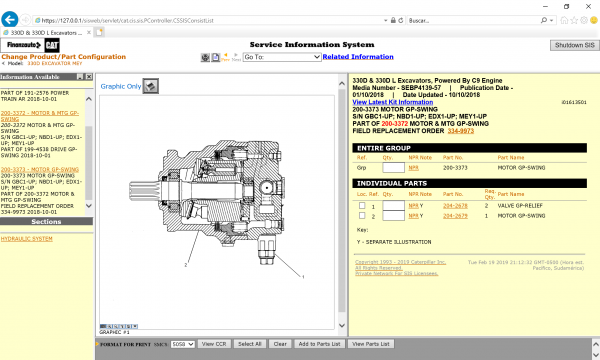
Task: Click the Finanzauto logo
Action: (23, 45)
